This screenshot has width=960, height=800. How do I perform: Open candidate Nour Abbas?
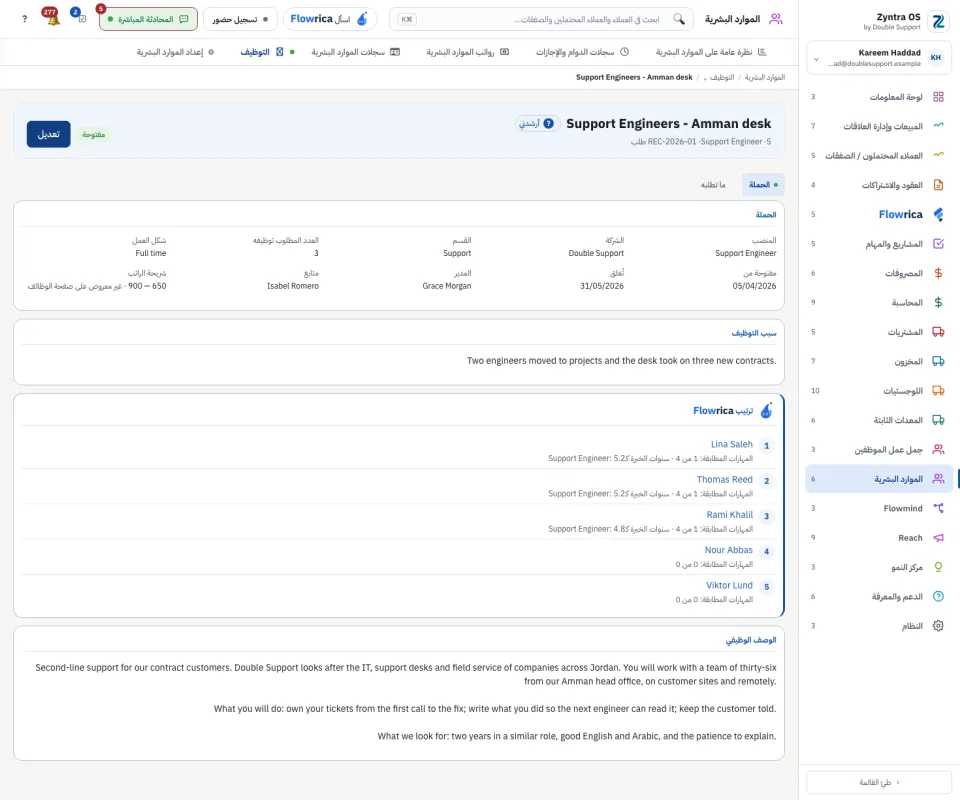[728, 550]
